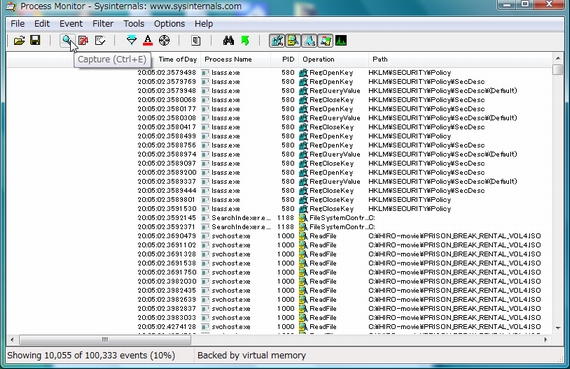Sort by the Process Name column header
The width and height of the screenshot is (570, 369).
tap(236, 59)
